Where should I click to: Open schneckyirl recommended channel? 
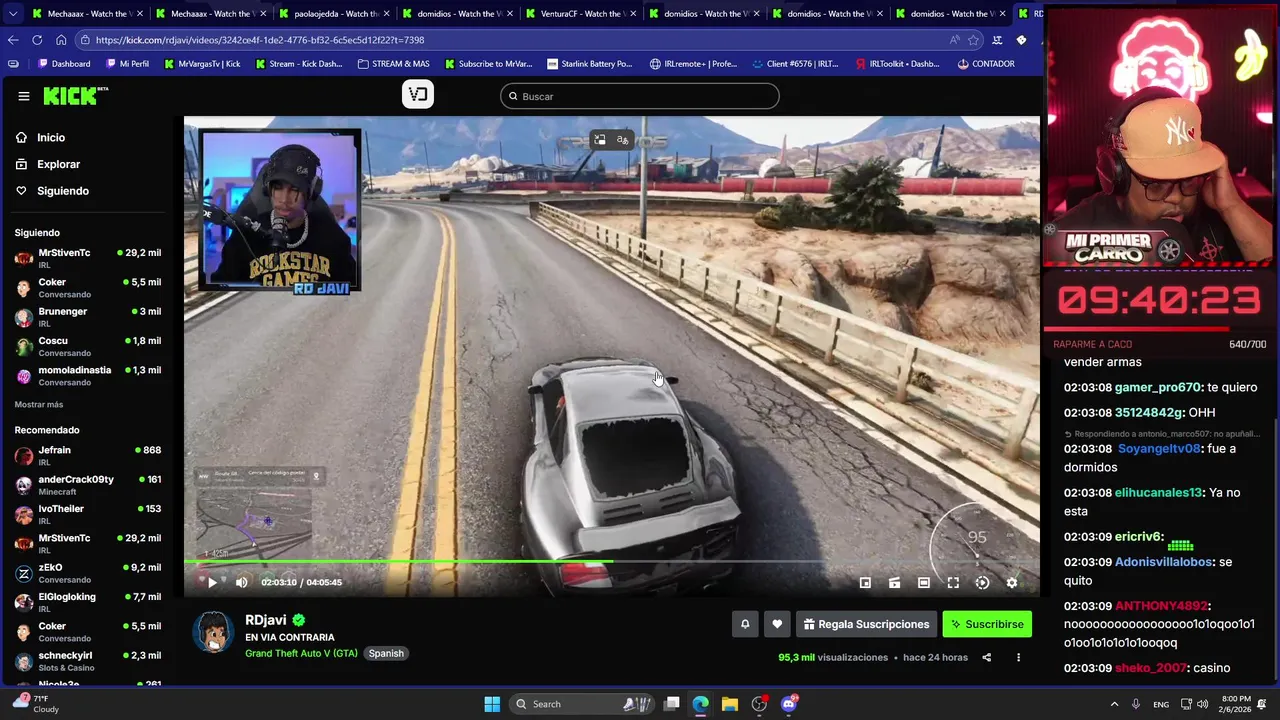click(88, 660)
